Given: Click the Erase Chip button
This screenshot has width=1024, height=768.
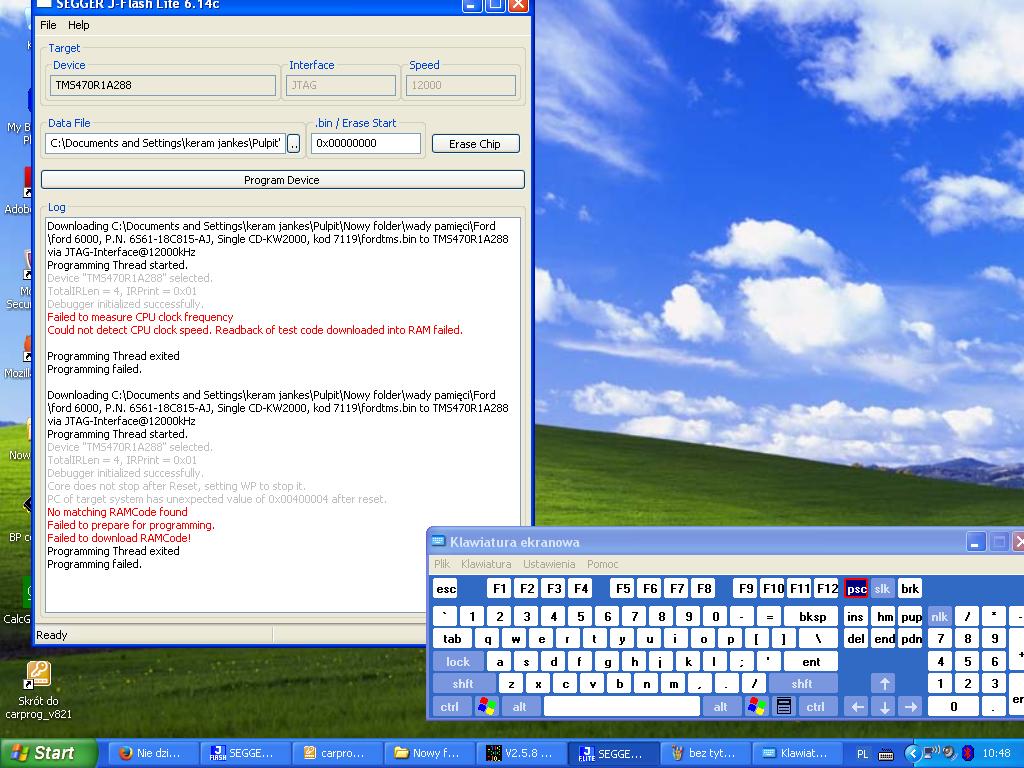Looking at the screenshot, I should tap(475, 144).
